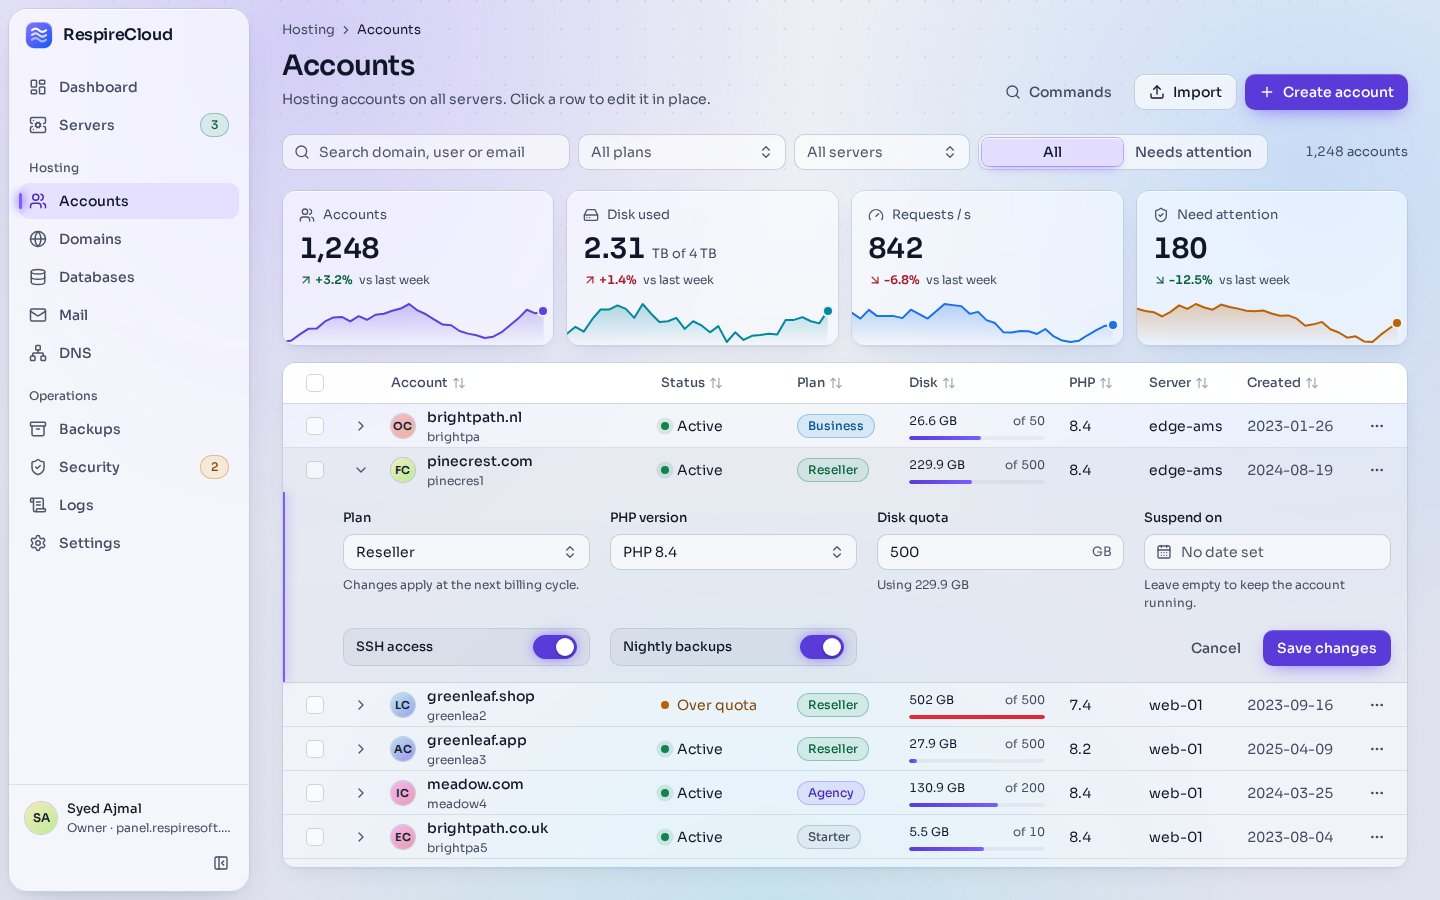
Task: Disable the SSH access switch
Action: 555,647
